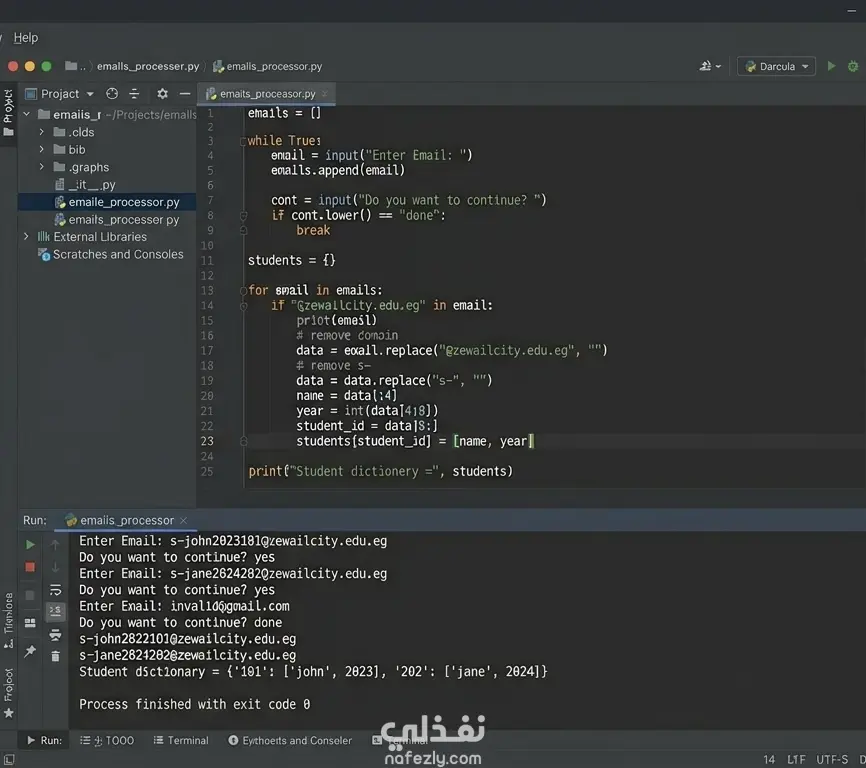The image size is (866, 768).
Task: Open the Help menu
Action: tap(25, 38)
